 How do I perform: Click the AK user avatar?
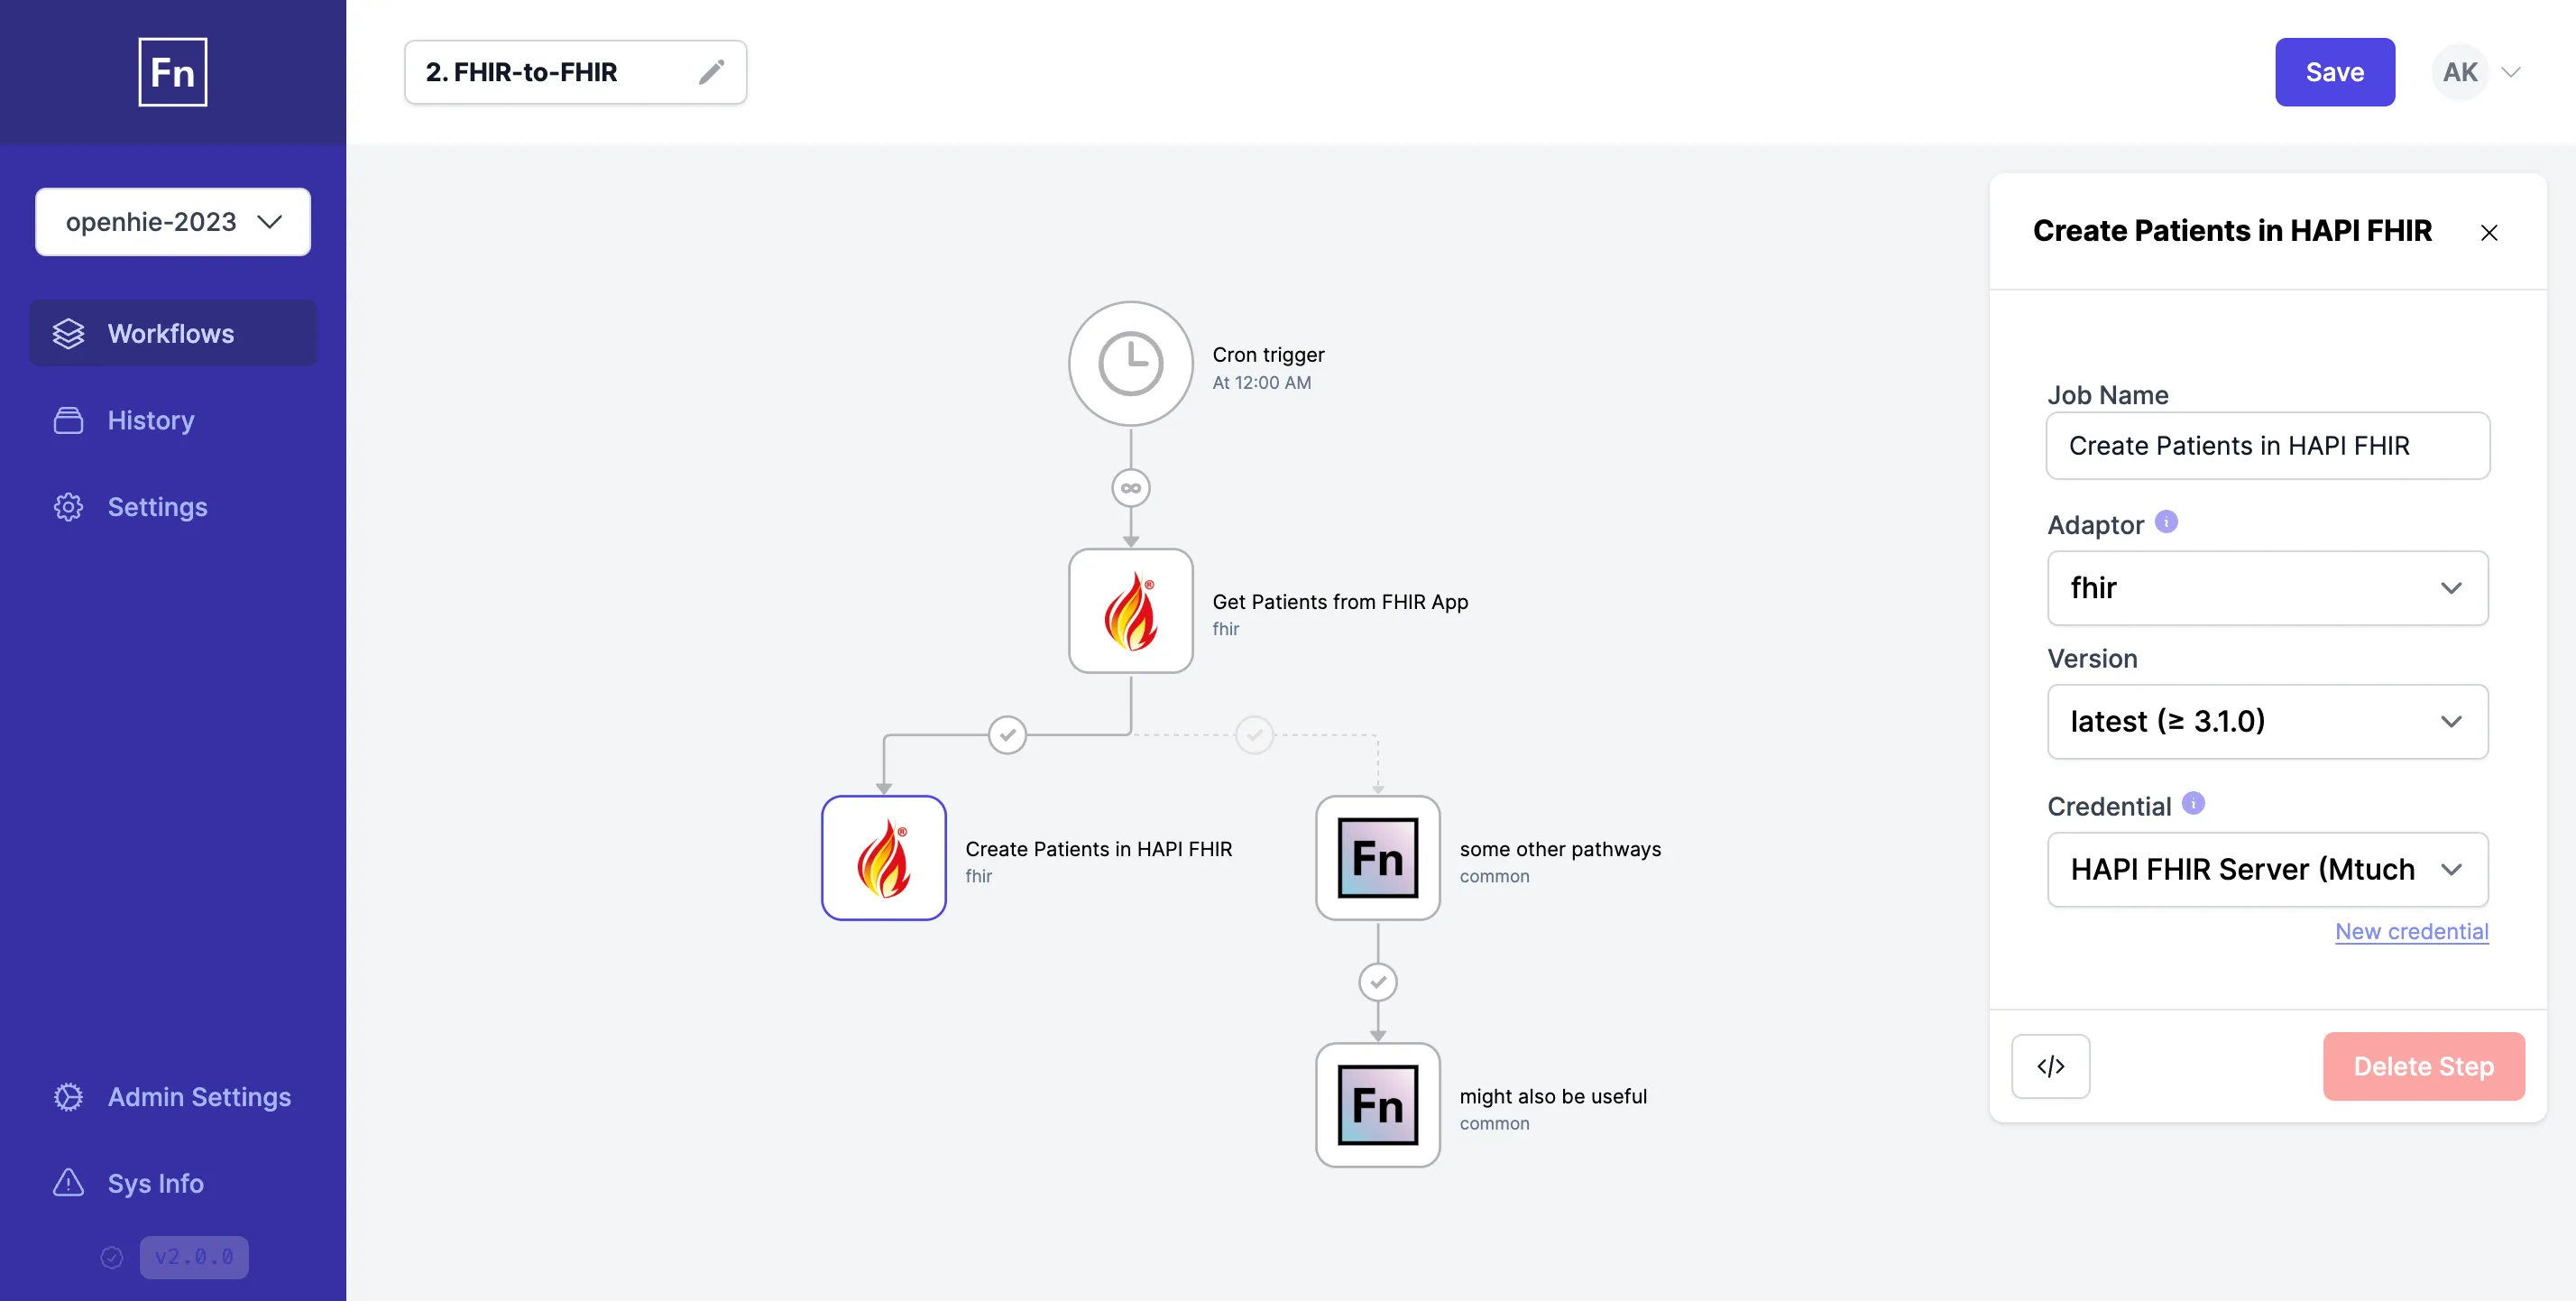pyautogui.click(x=2459, y=72)
